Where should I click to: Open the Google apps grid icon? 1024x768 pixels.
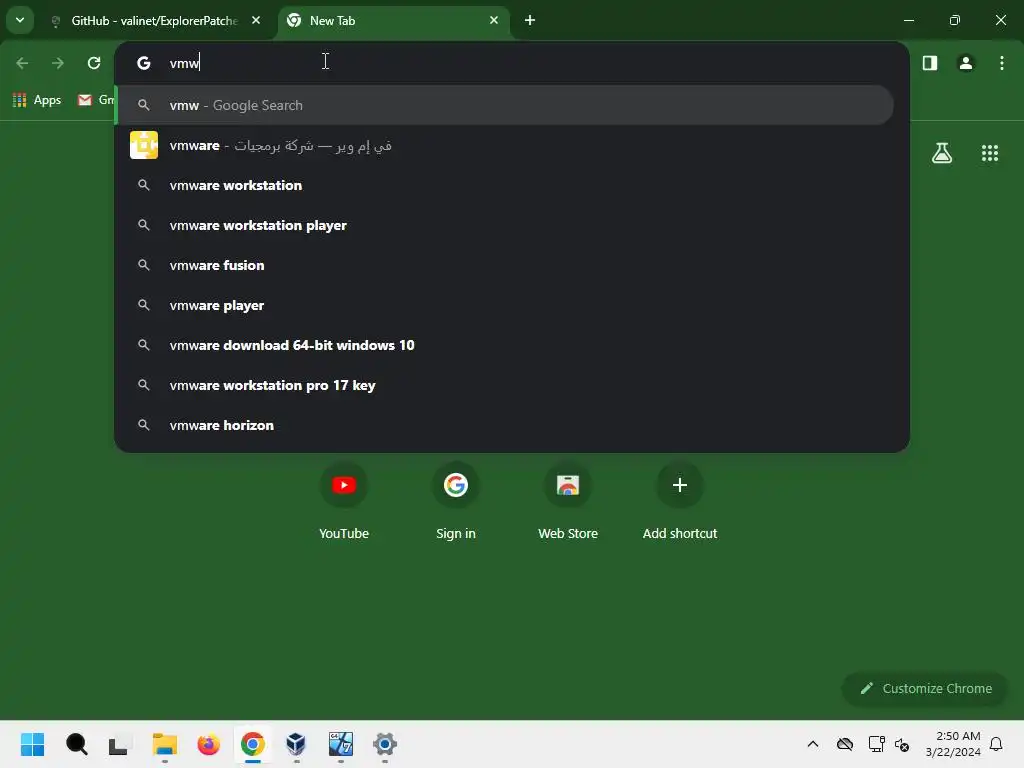coord(989,153)
